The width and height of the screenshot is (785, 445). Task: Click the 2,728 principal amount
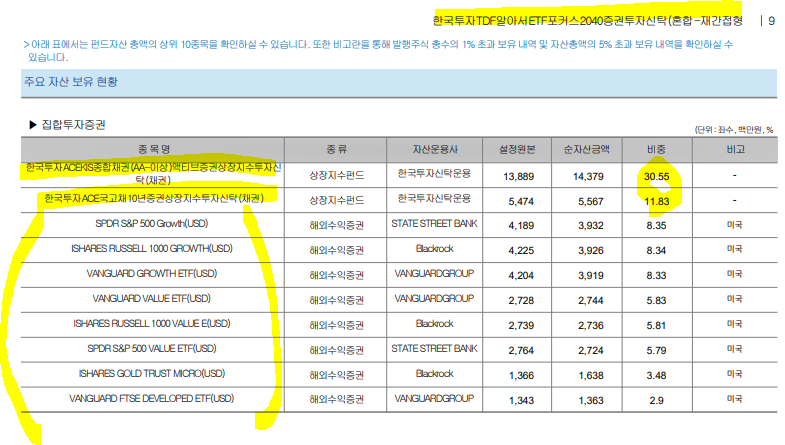(x=521, y=300)
